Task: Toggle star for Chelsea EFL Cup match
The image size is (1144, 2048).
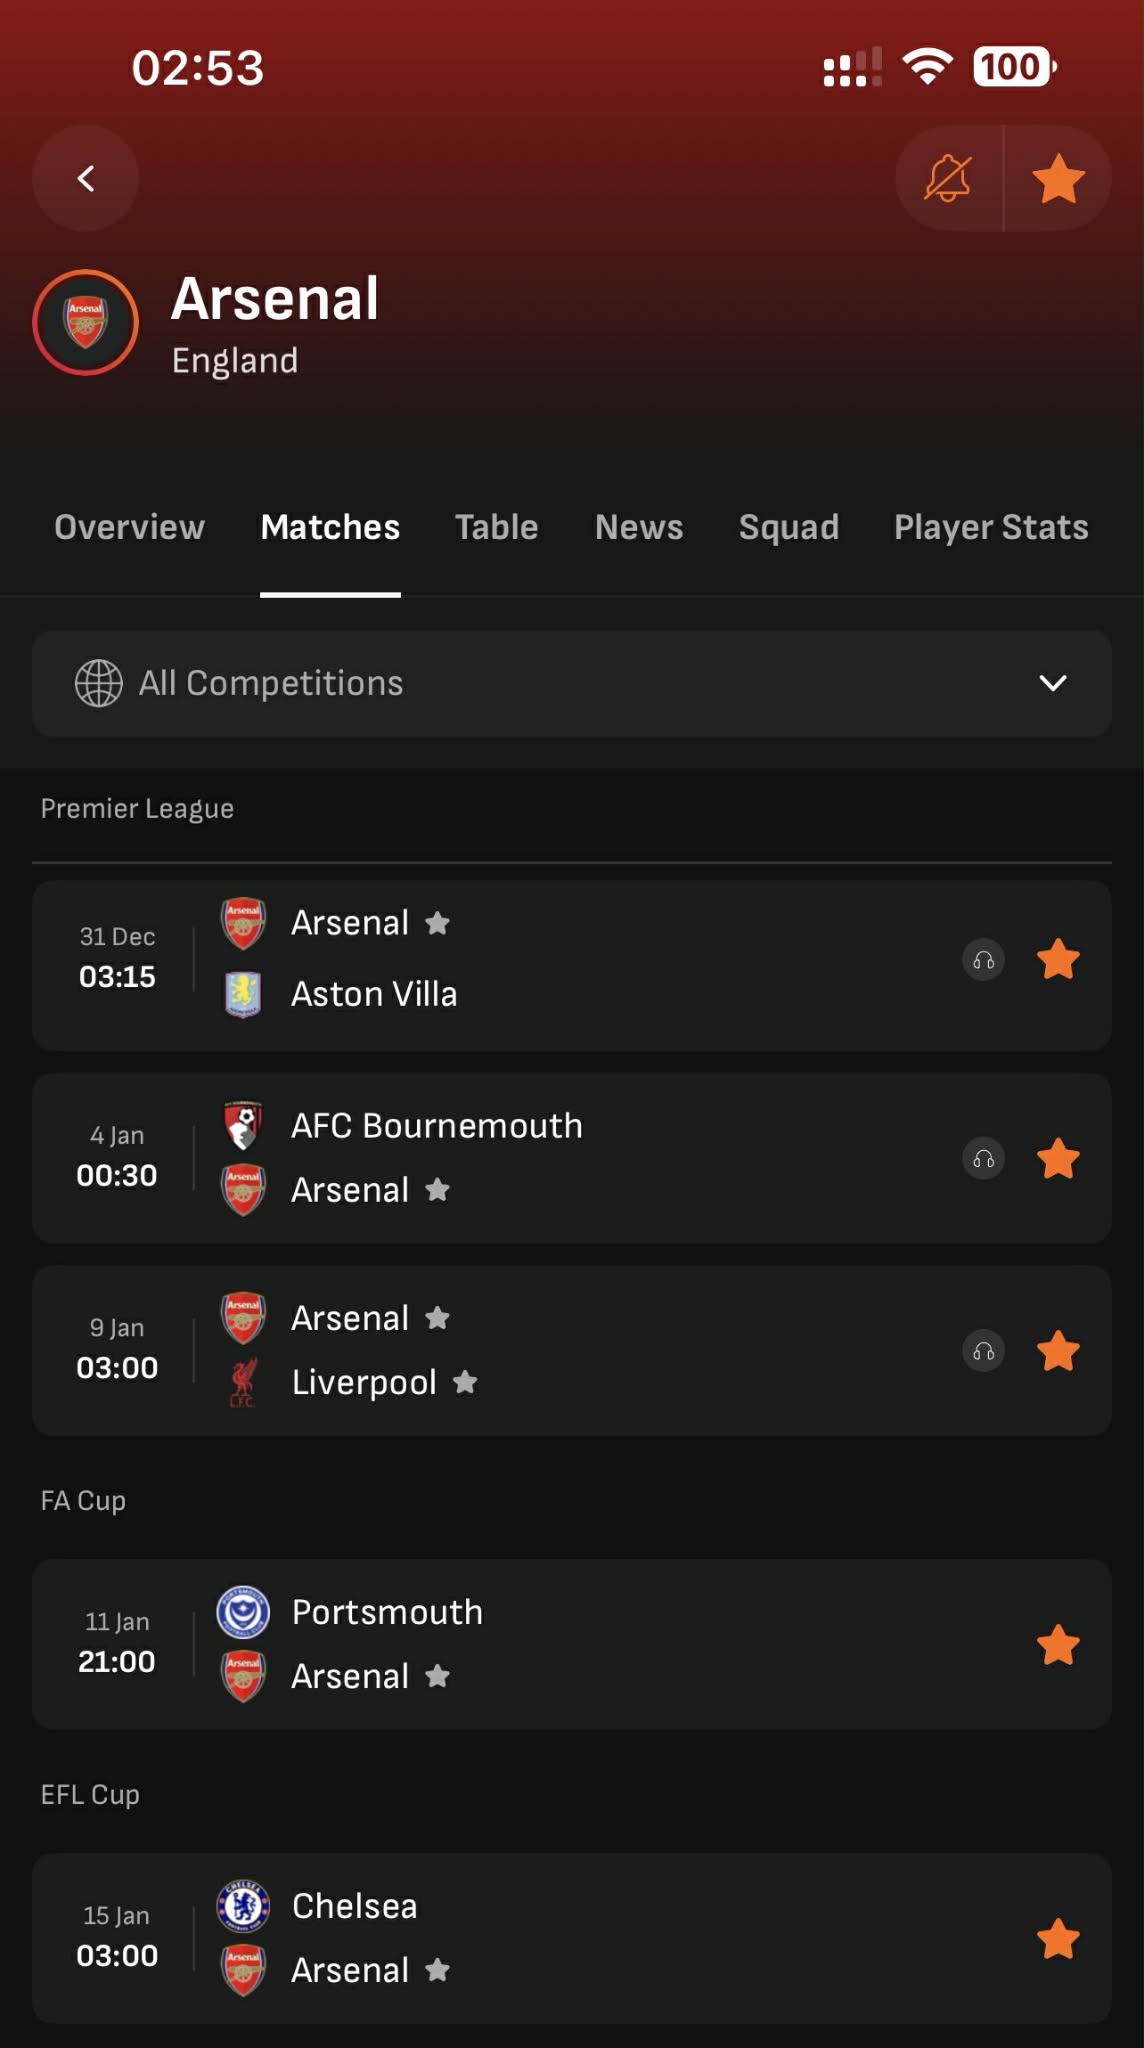Action: (x=1058, y=1939)
